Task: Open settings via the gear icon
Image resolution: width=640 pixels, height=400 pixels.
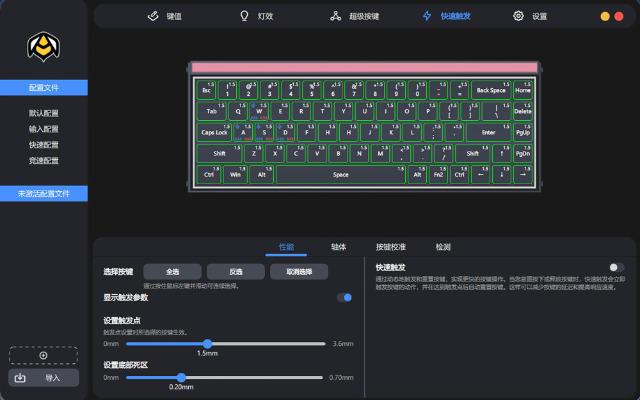Action: coord(518,16)
